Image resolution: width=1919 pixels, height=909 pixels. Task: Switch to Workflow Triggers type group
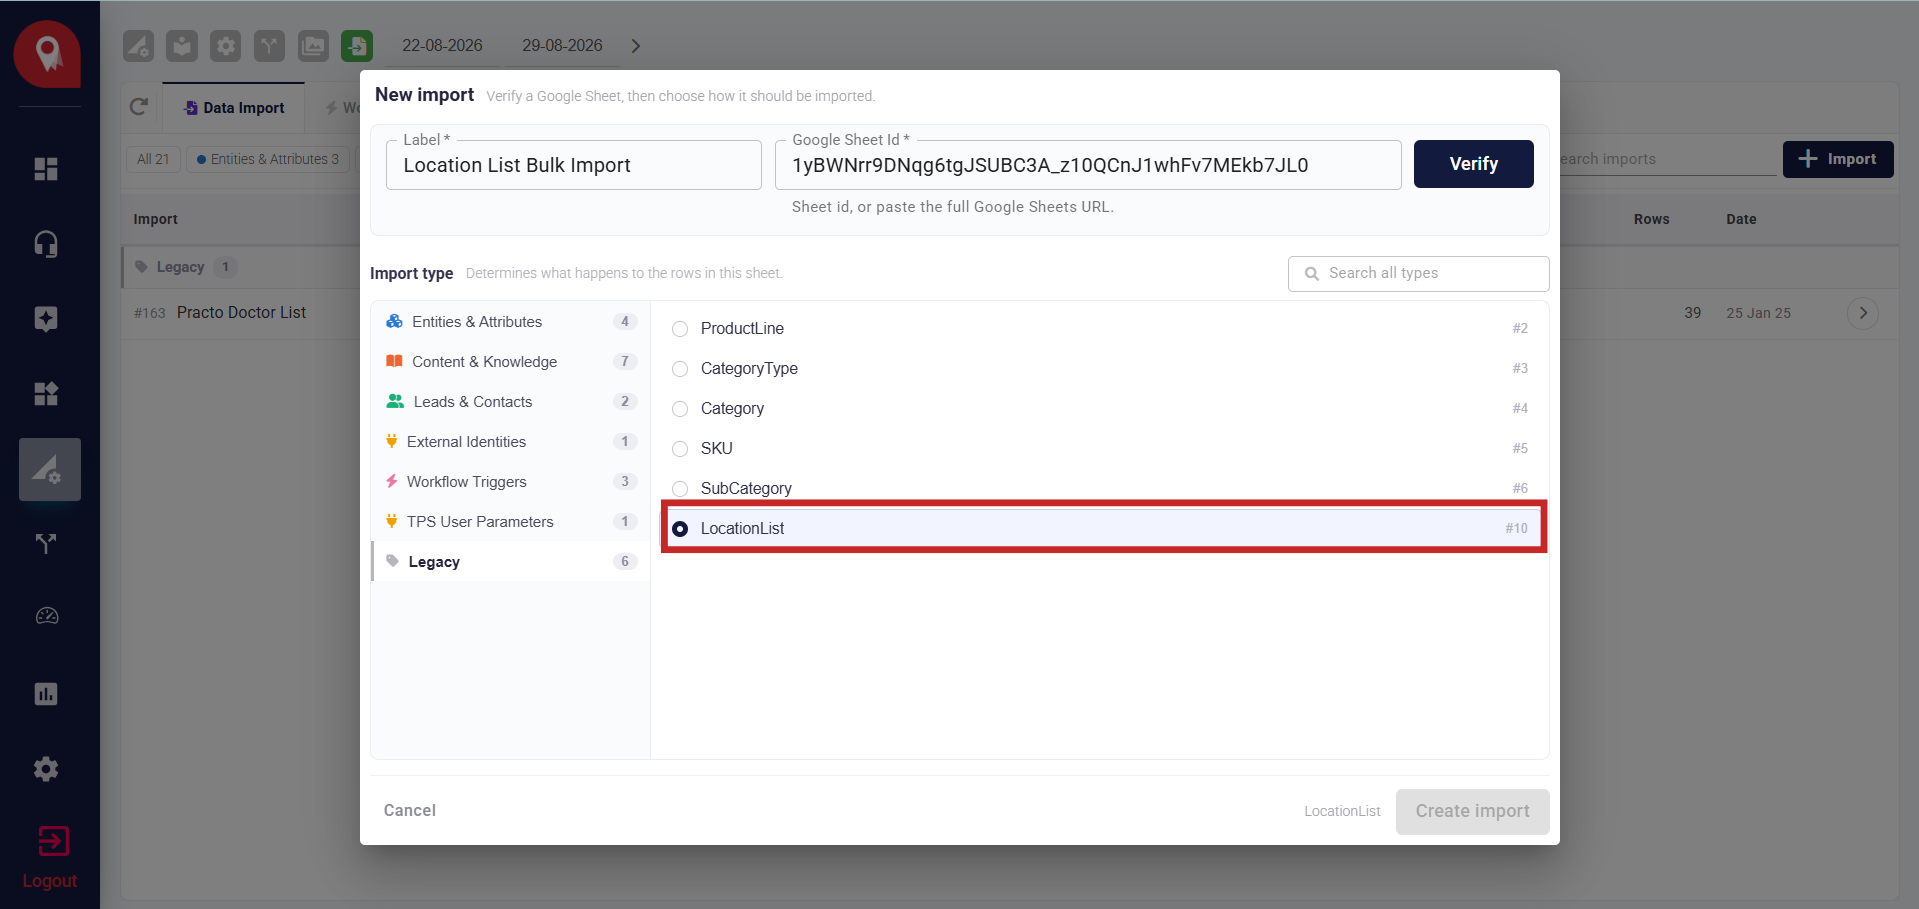click(510, 482)
